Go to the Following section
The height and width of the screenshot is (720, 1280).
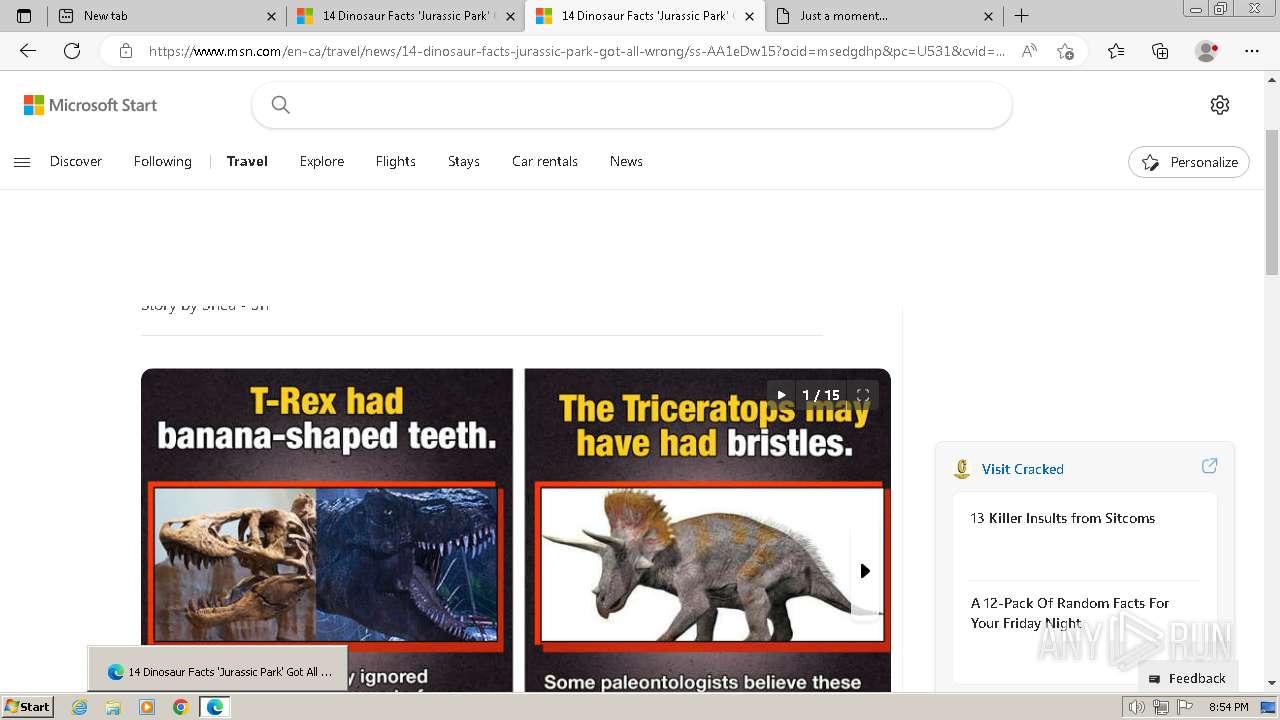[x=163, y=161]
